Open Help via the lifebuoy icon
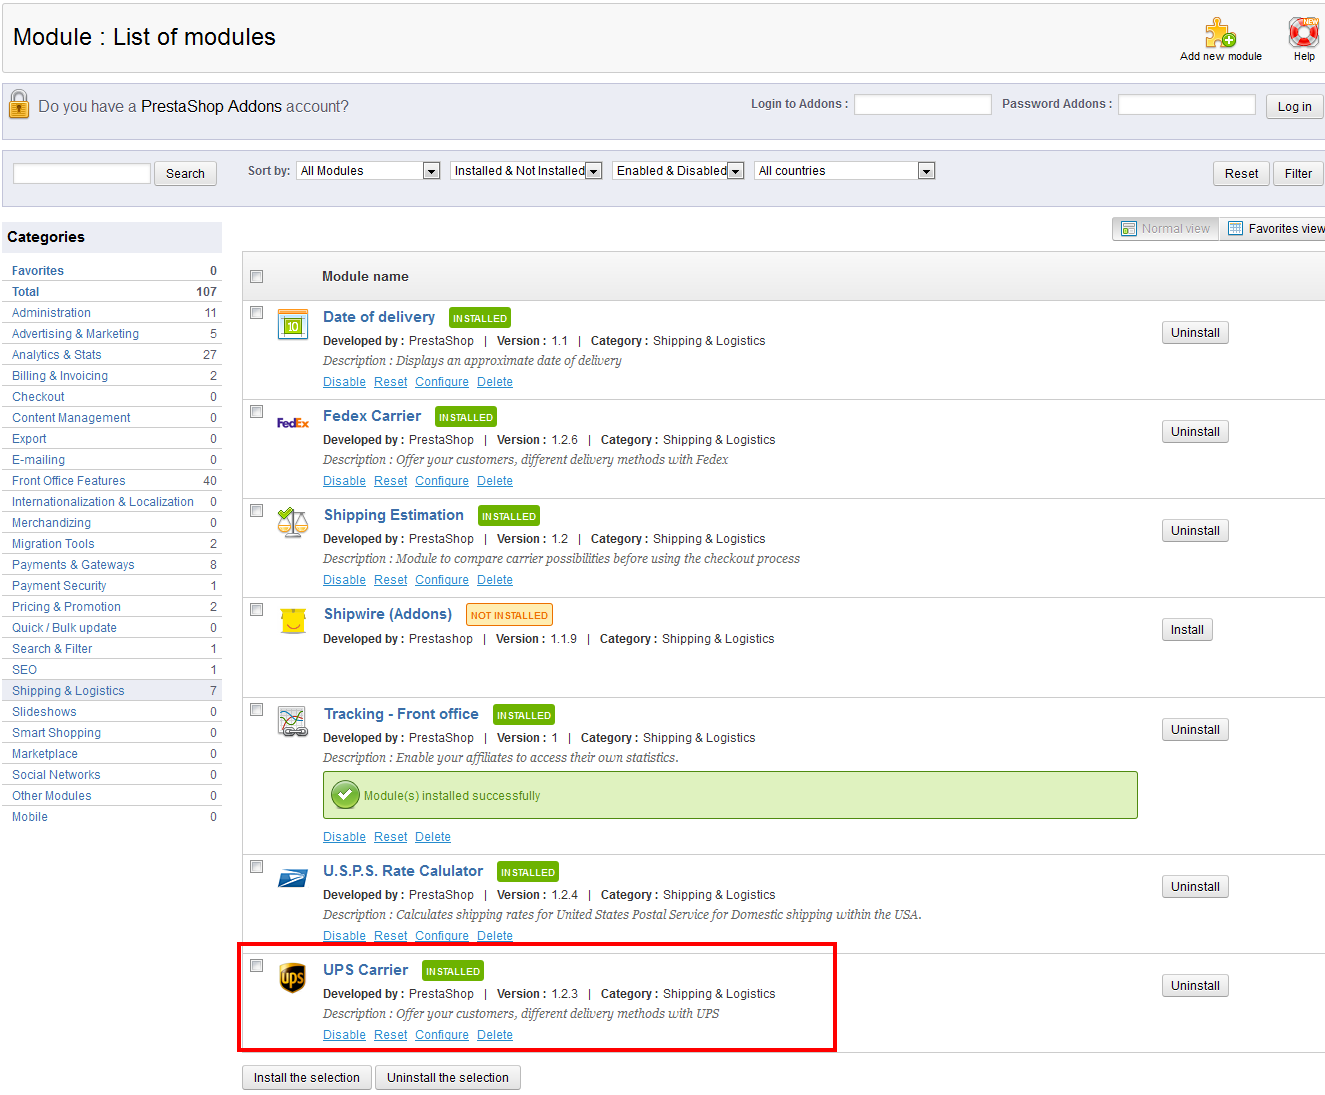The height and width of the screenshot is (1095, 1325). point(1303,33)
